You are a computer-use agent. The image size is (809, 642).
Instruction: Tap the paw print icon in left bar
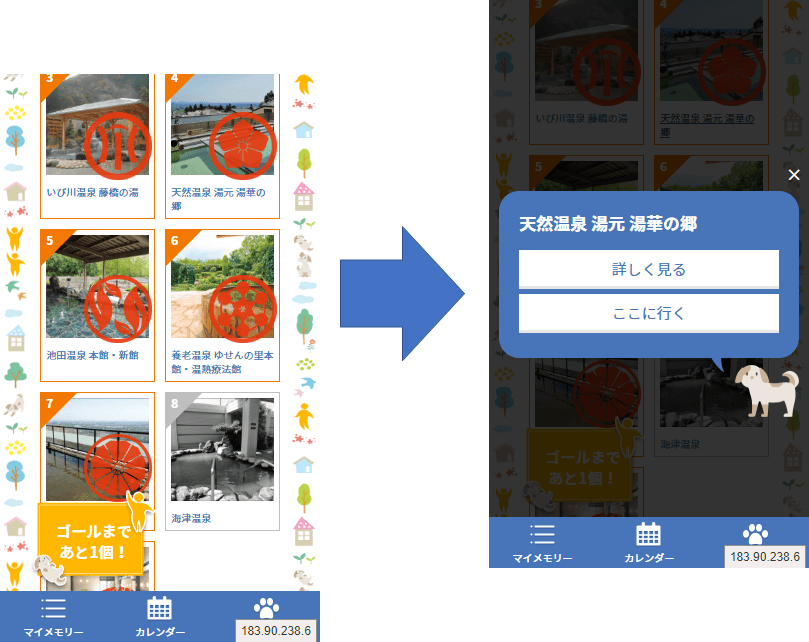click(x=266, y=608)
